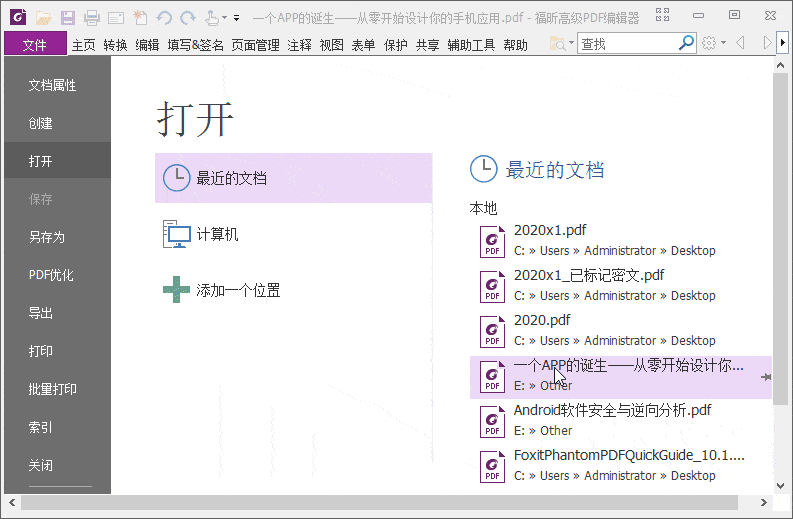Switch to the 注释 ribbon tab
The height and width of the screenshot is (519, 793).
[x=299, y=45]
